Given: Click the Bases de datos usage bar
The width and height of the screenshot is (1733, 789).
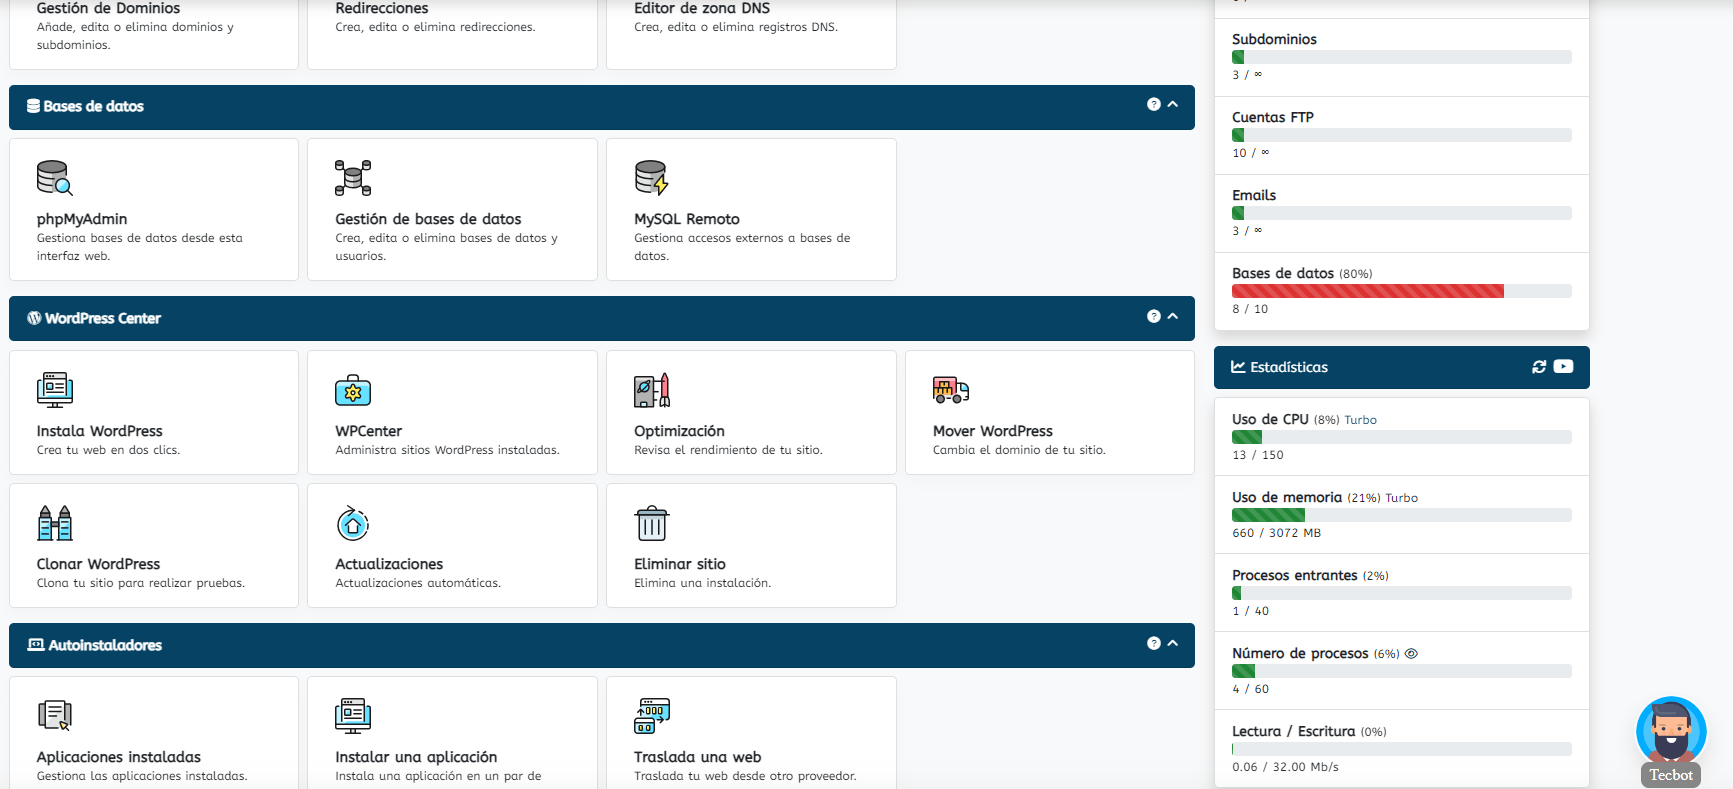Looking at the screenshot, I should [1402, 291].
